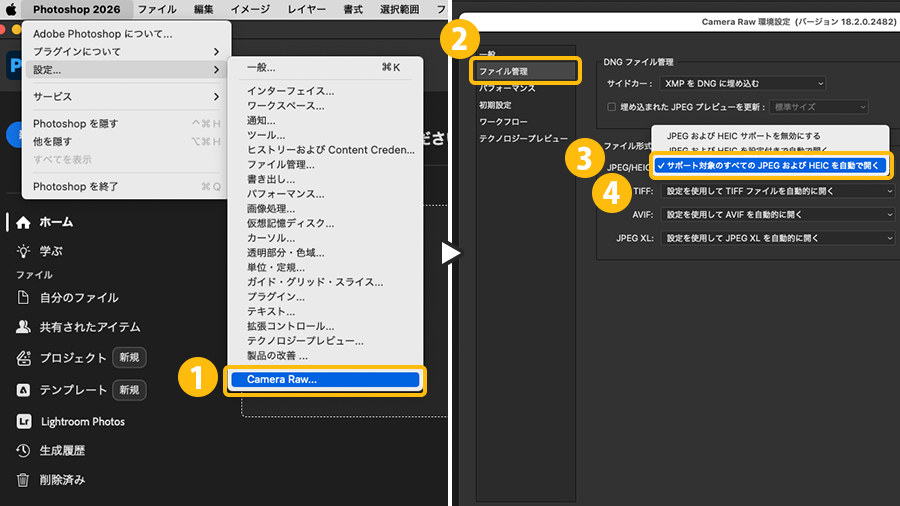Select パフォーマンス tab in Camera Raw preferences
The height and width of the screenshot is (506, 900).
507,88
